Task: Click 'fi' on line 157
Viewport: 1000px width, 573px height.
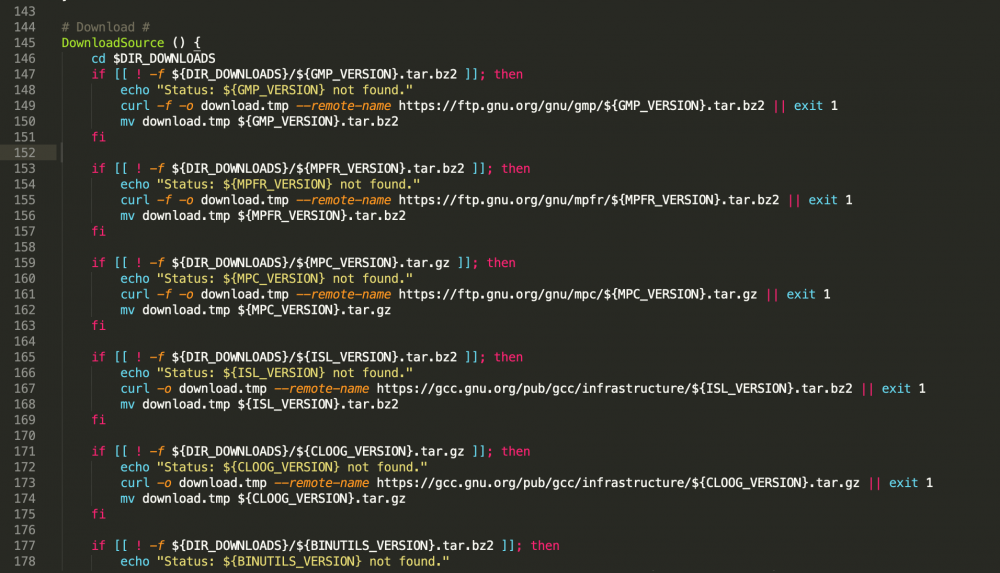Action: 98,232
